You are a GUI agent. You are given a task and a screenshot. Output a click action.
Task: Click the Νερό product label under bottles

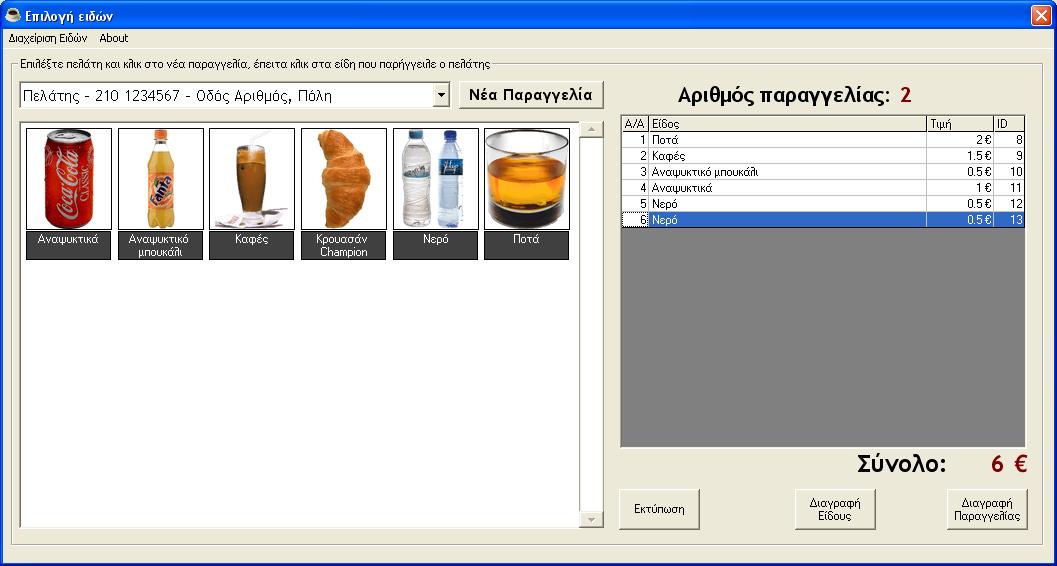tap(435, 245)
